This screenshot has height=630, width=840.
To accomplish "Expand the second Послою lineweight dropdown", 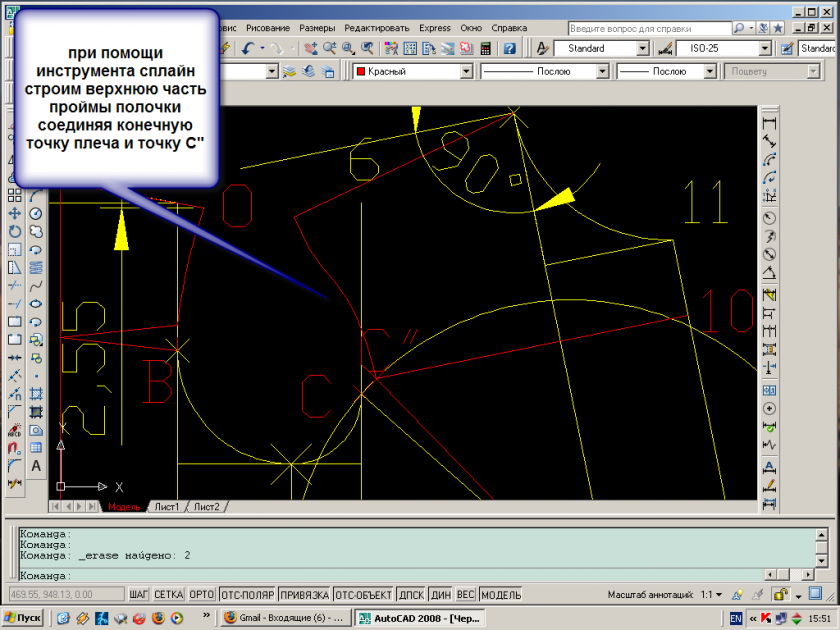I will pyautogui.click(x=710, y=71).
